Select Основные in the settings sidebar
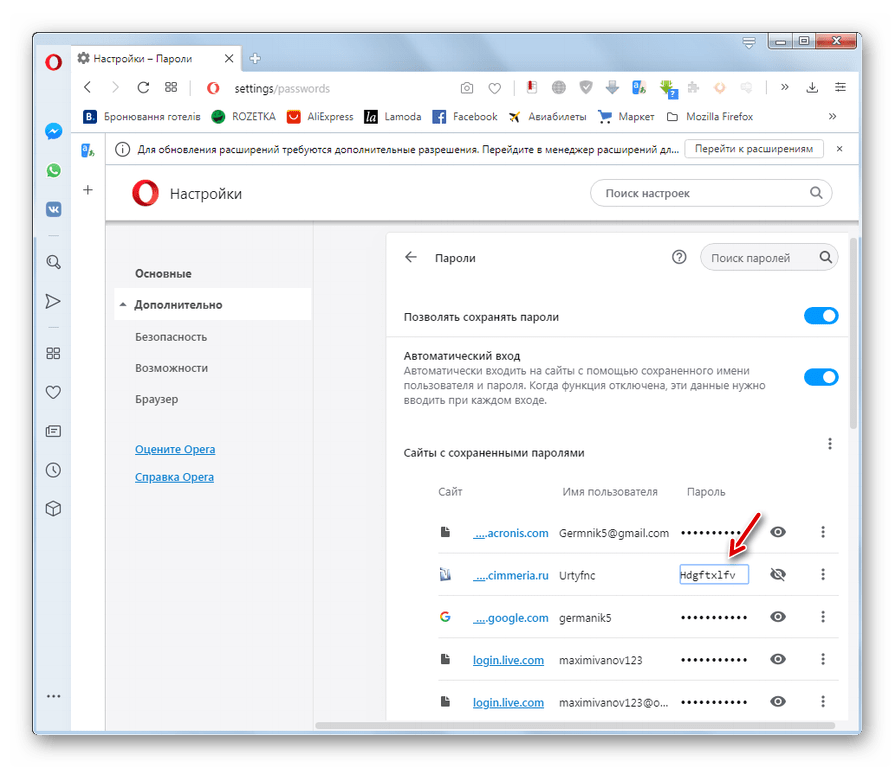Viewport: 895px width, 768px height. coord(163,274)
